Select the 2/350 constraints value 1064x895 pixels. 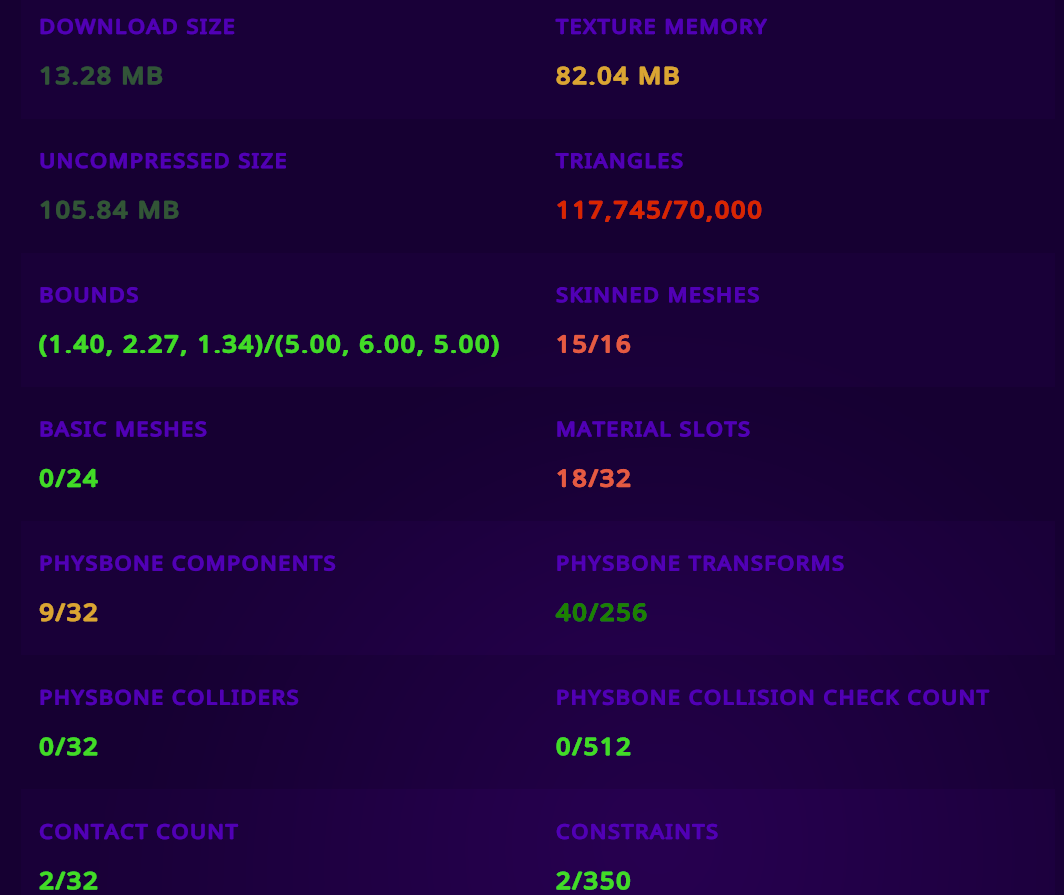pos(594,881)
